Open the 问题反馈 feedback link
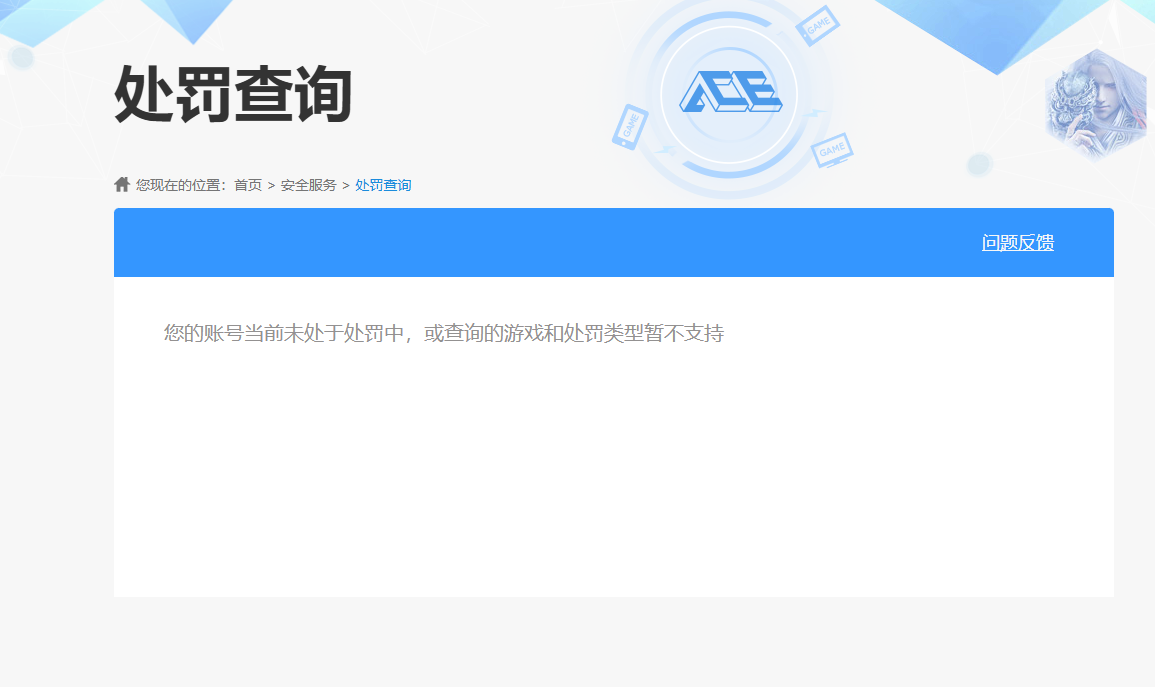1155x687 pixels. [x=1019, y=242]
